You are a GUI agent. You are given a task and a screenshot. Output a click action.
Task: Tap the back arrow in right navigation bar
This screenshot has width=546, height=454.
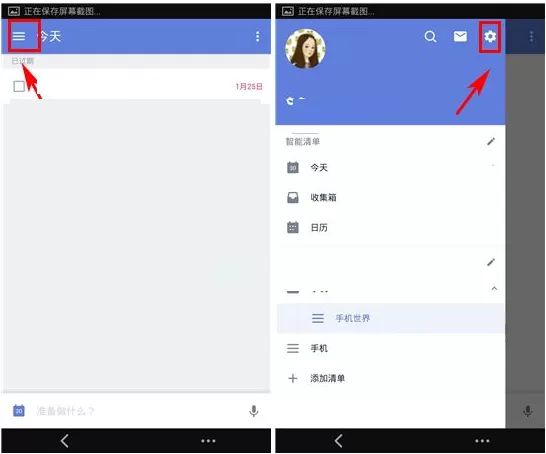339,441
